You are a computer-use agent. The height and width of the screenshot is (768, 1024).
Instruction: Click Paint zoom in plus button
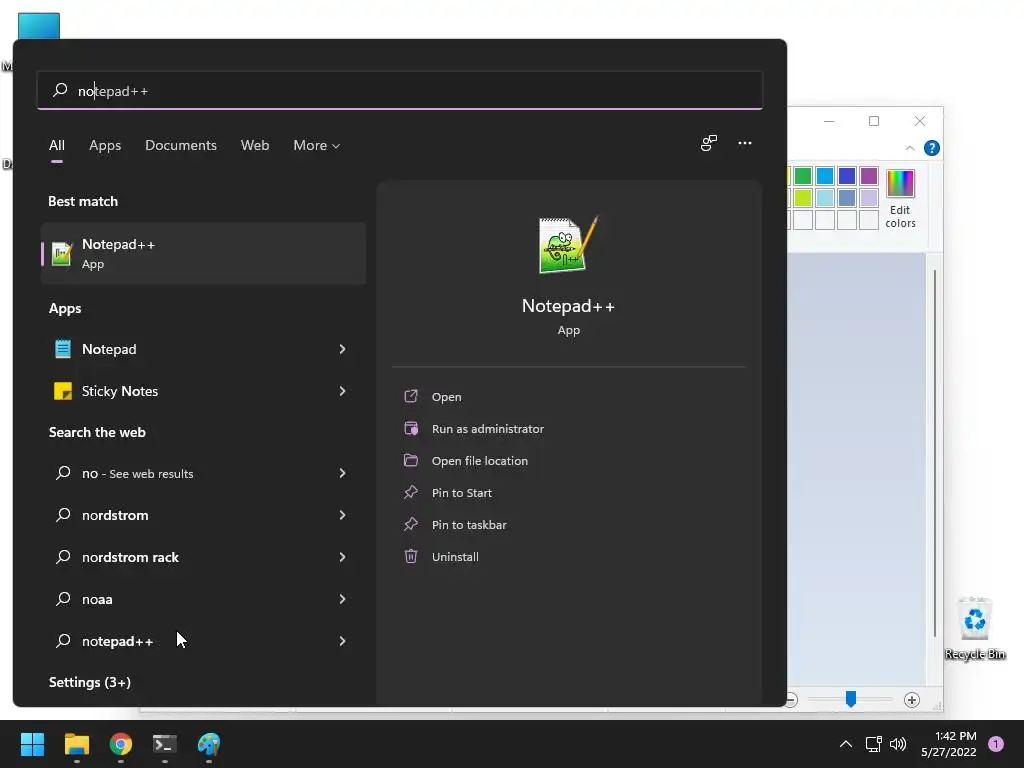[912, 699]
